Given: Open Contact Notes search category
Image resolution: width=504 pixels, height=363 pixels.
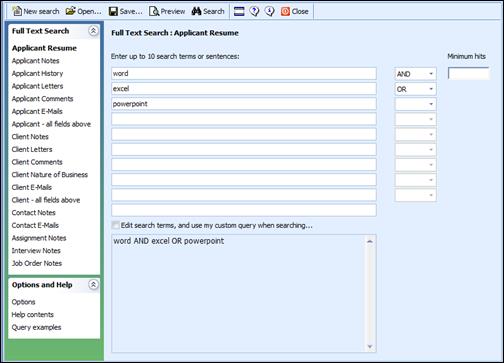Looking at the screenshot, I should (x=34, y=213).
